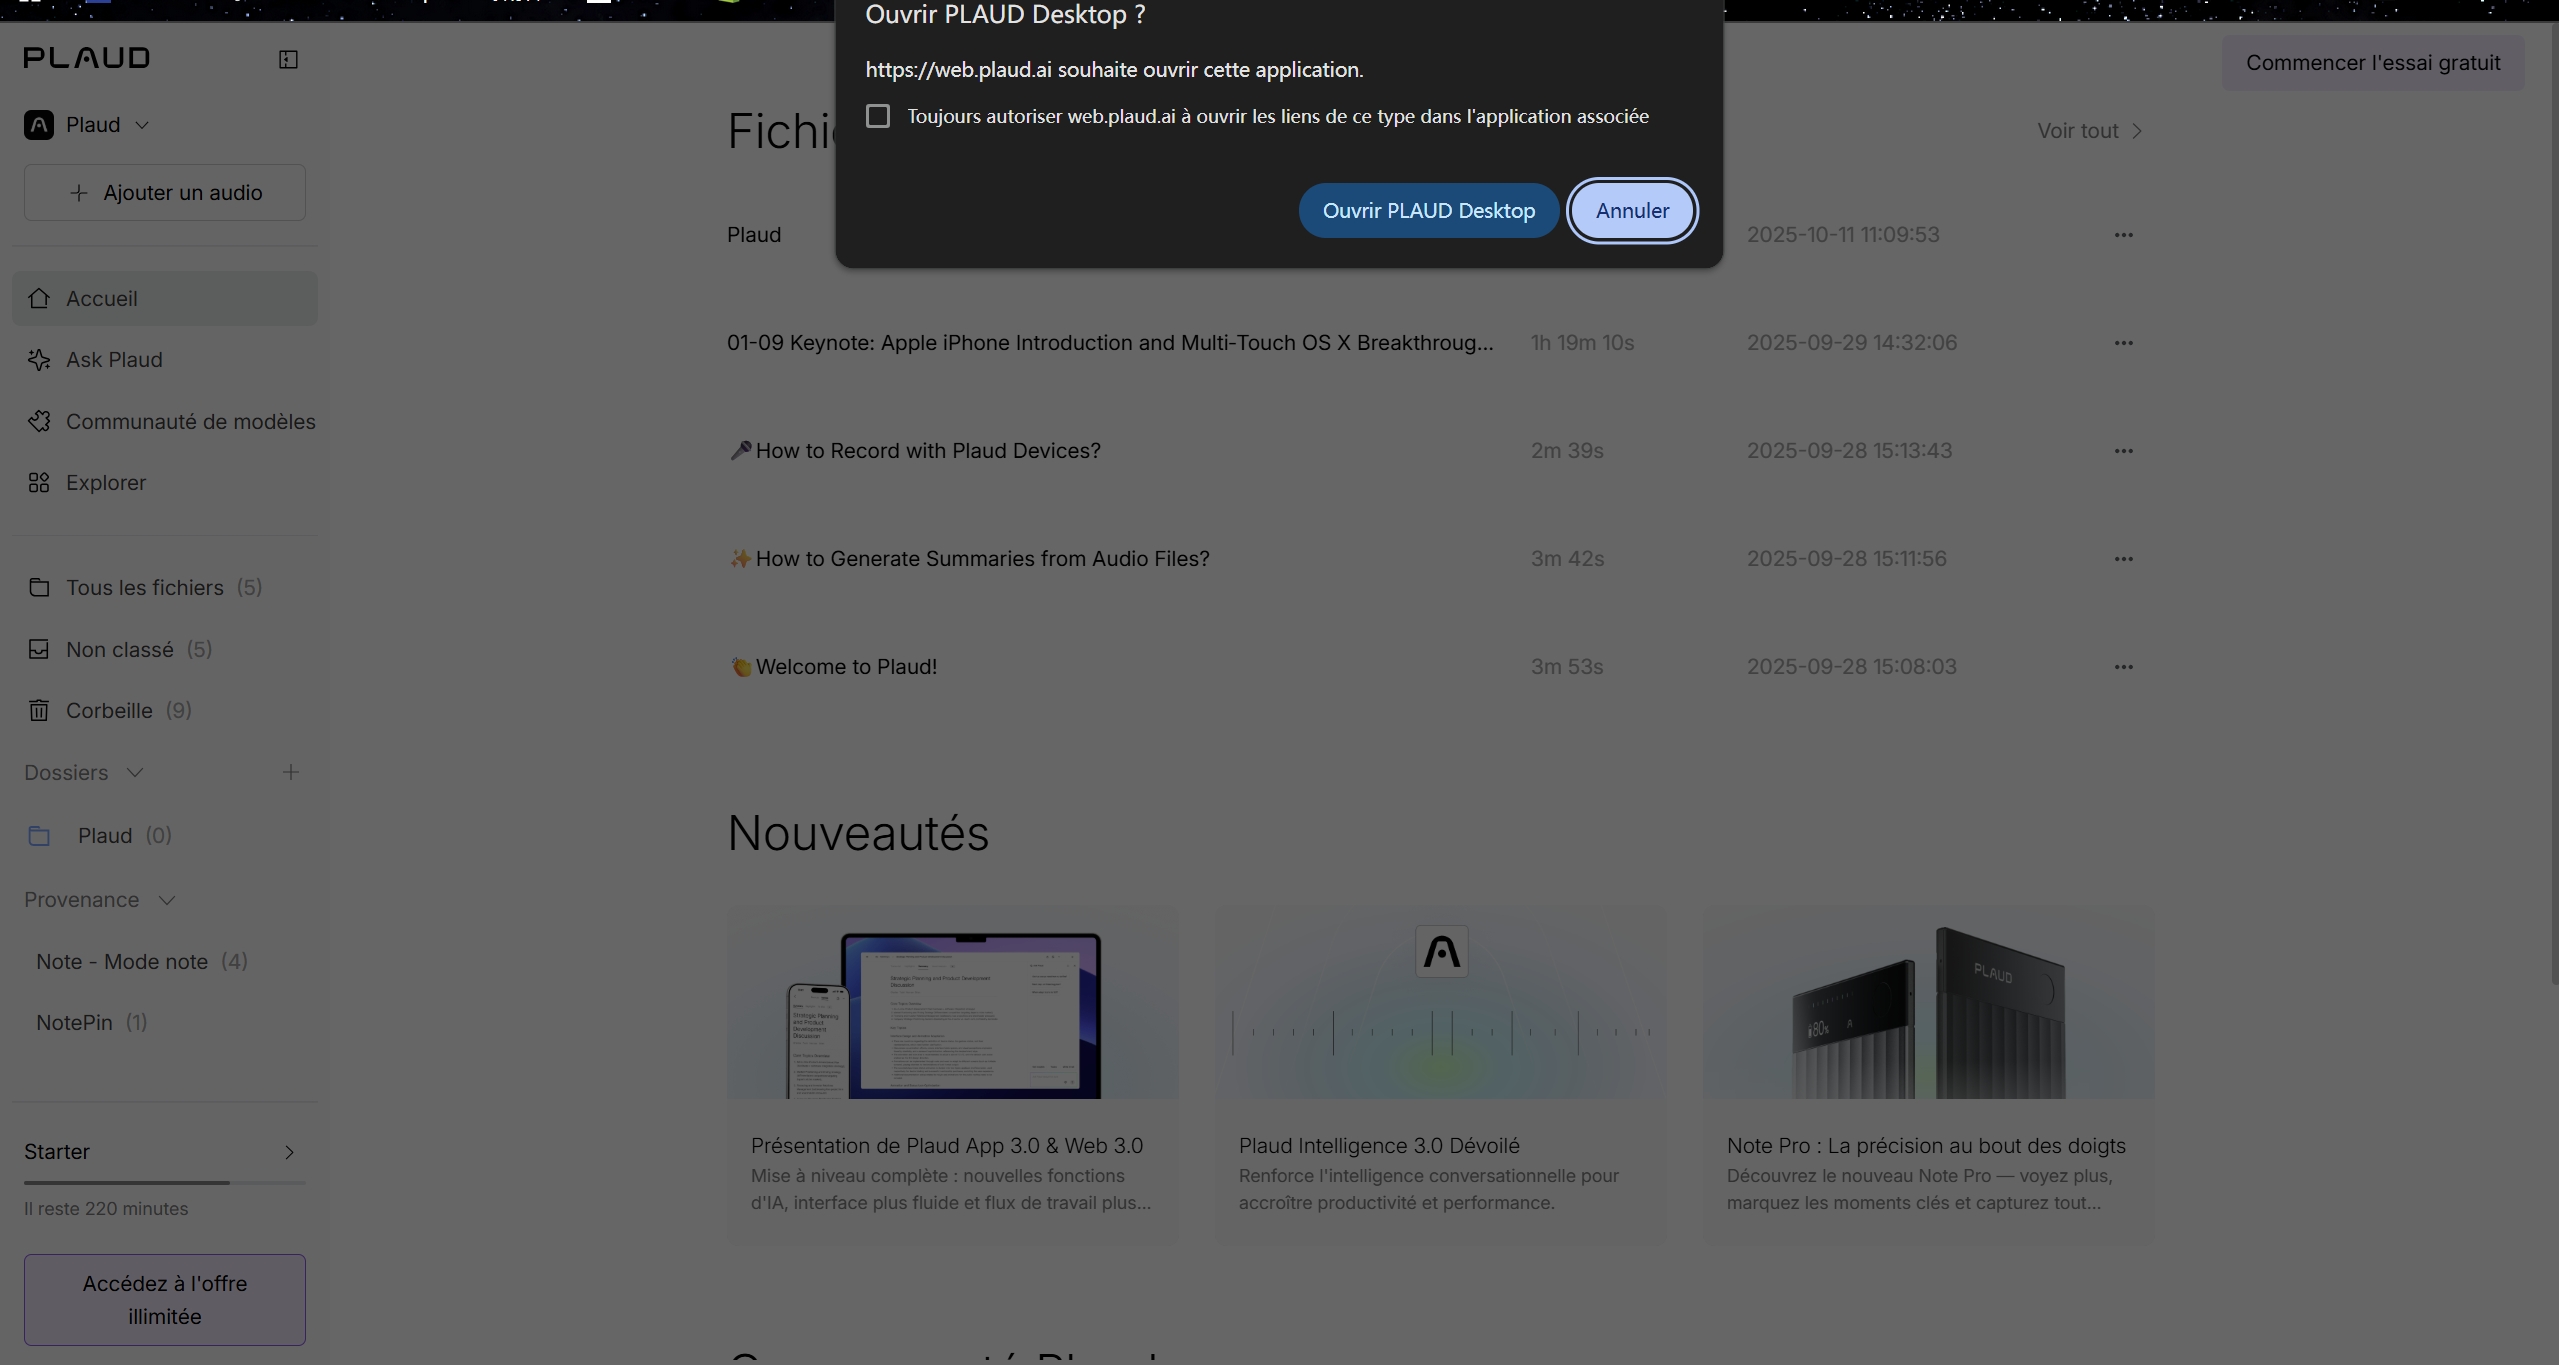
Task: Open options menu for the Plaud file row
Action: [2123, 235]
